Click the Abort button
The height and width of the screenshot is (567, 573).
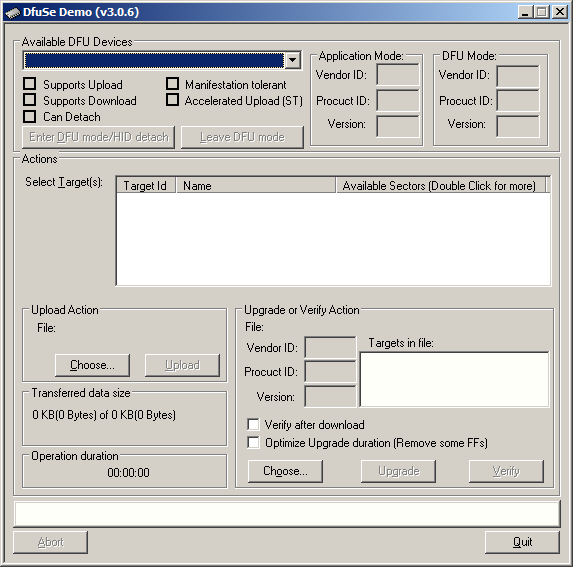click(x=50, y=542)
